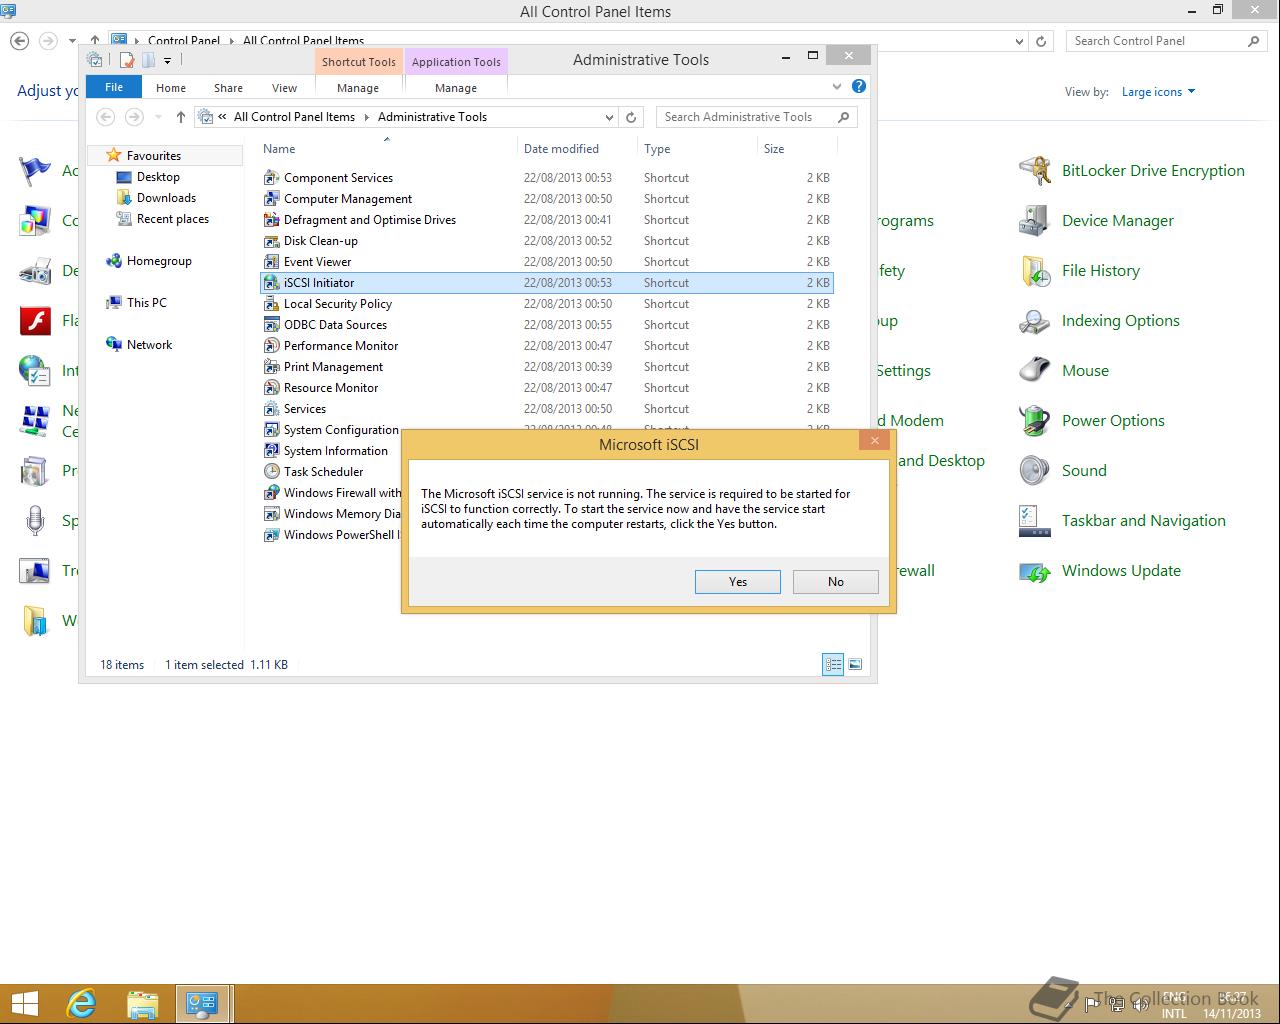Click the Windows Memory Diagnostic icon
The width and height of the screenshot is (1280, 1024).
point(271,513)
